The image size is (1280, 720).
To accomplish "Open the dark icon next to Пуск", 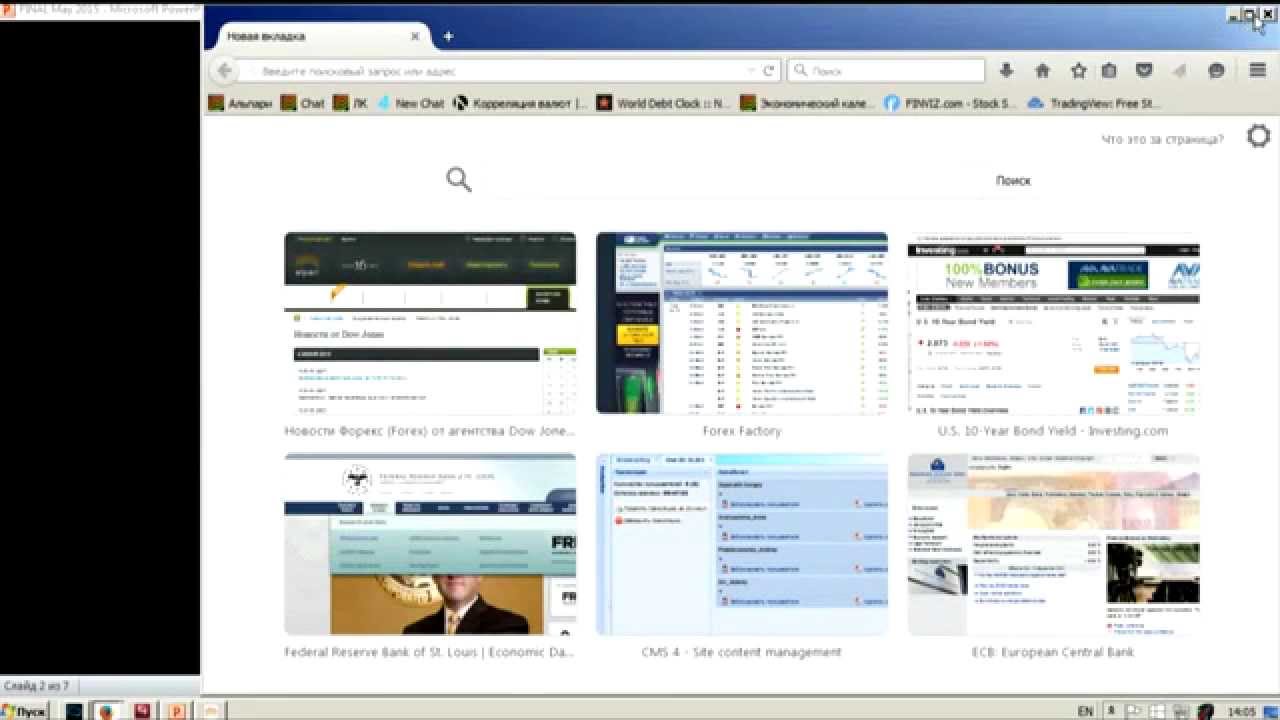I will pos(73,711).
